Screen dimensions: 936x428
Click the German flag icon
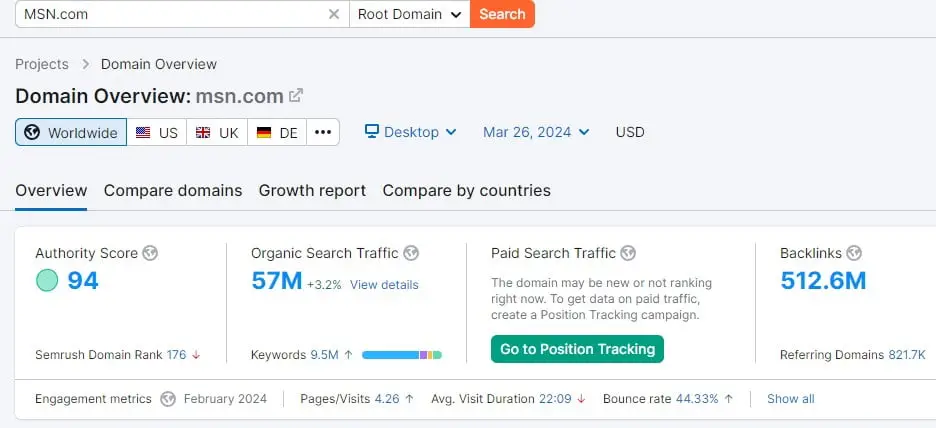coord(264,132)
